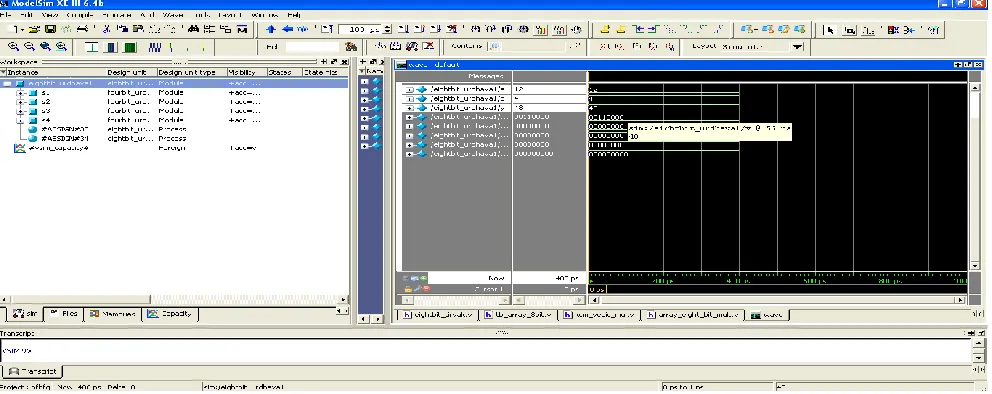Screen dimensions: 992x394
Task: Open the Layout dropdown list
Action: [797, 47]
